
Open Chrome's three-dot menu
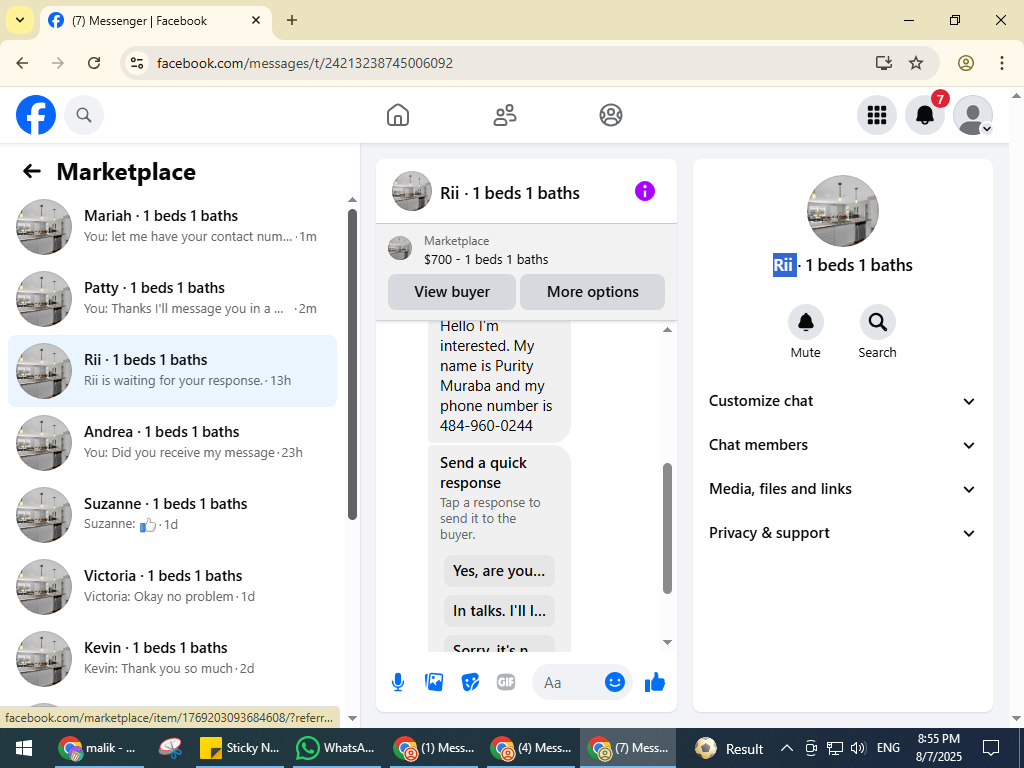coord(1002,63)
